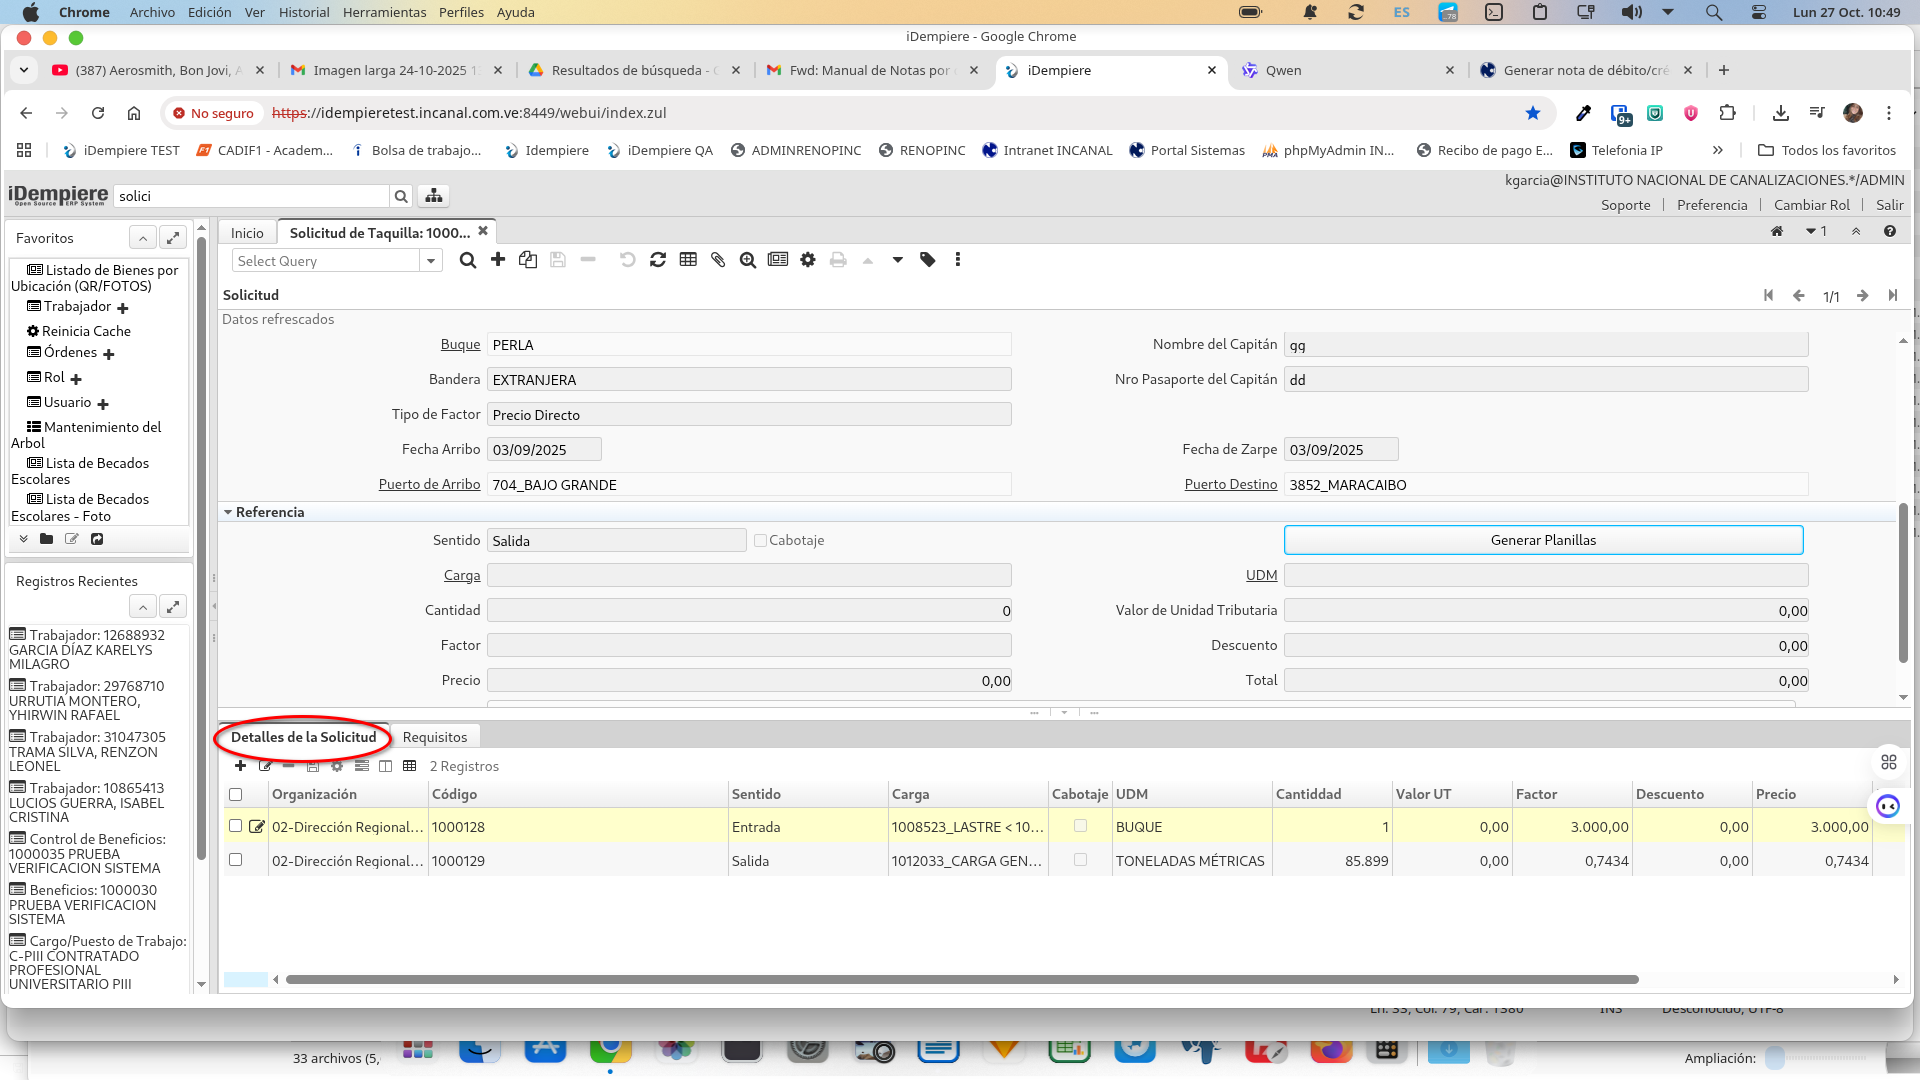Screen dimensions: 1920x1080
Task: Click the Zoom Across magnifier icon
Action: click(x=748, y=260)
